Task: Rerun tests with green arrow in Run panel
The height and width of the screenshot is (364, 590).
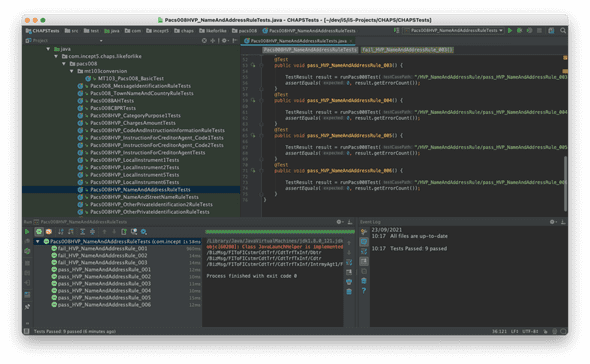Action: 27,231
